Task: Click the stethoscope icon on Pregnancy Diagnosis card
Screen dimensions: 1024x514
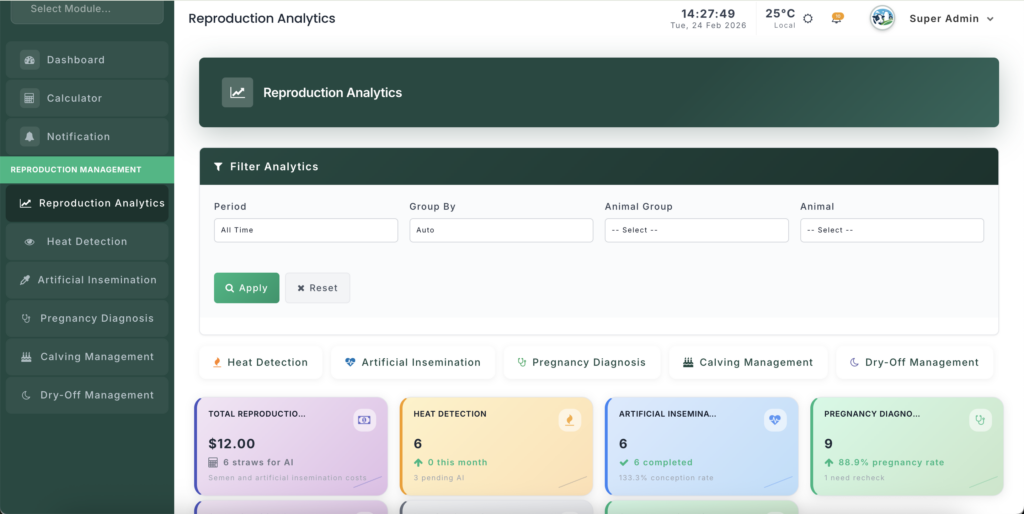Action: pyautogui.click(x=980, y=420)
